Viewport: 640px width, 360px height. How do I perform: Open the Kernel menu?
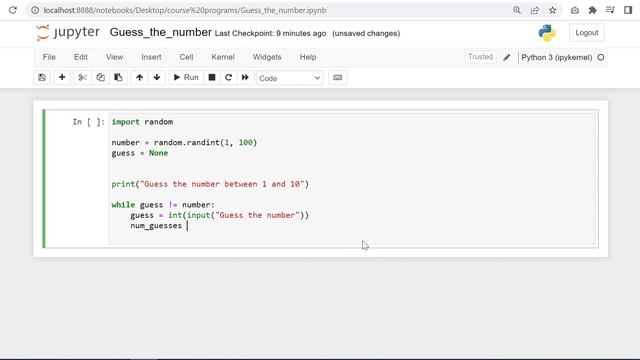(223, 57)
